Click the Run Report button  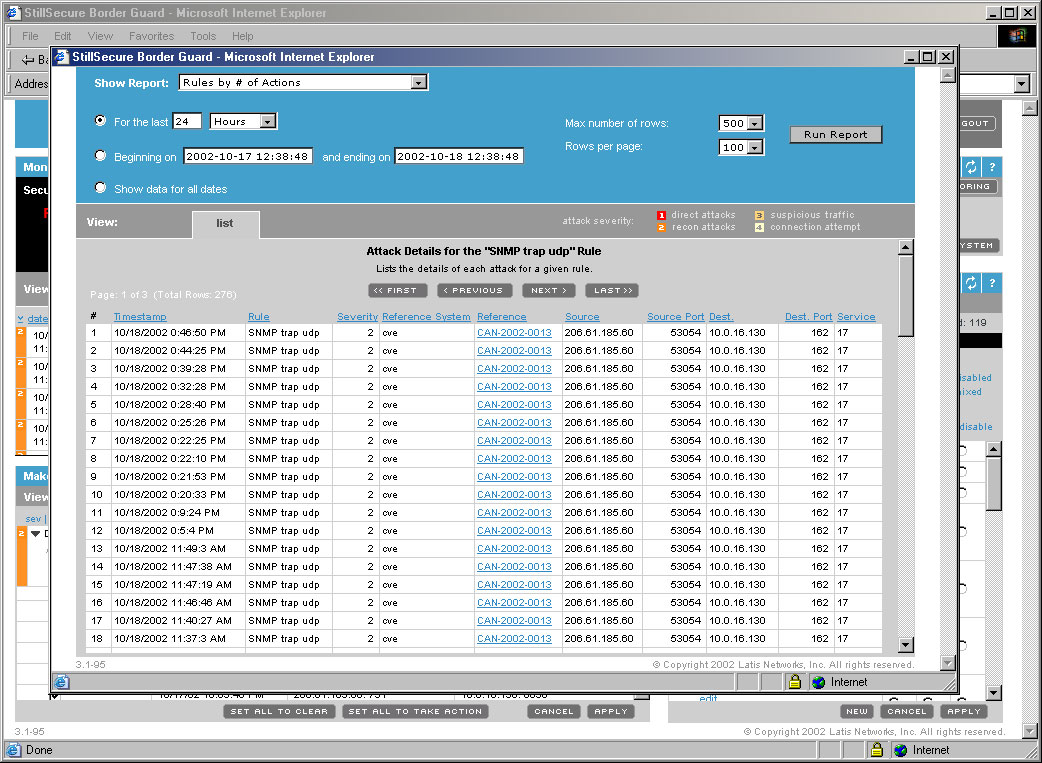[x=835, y=134]
